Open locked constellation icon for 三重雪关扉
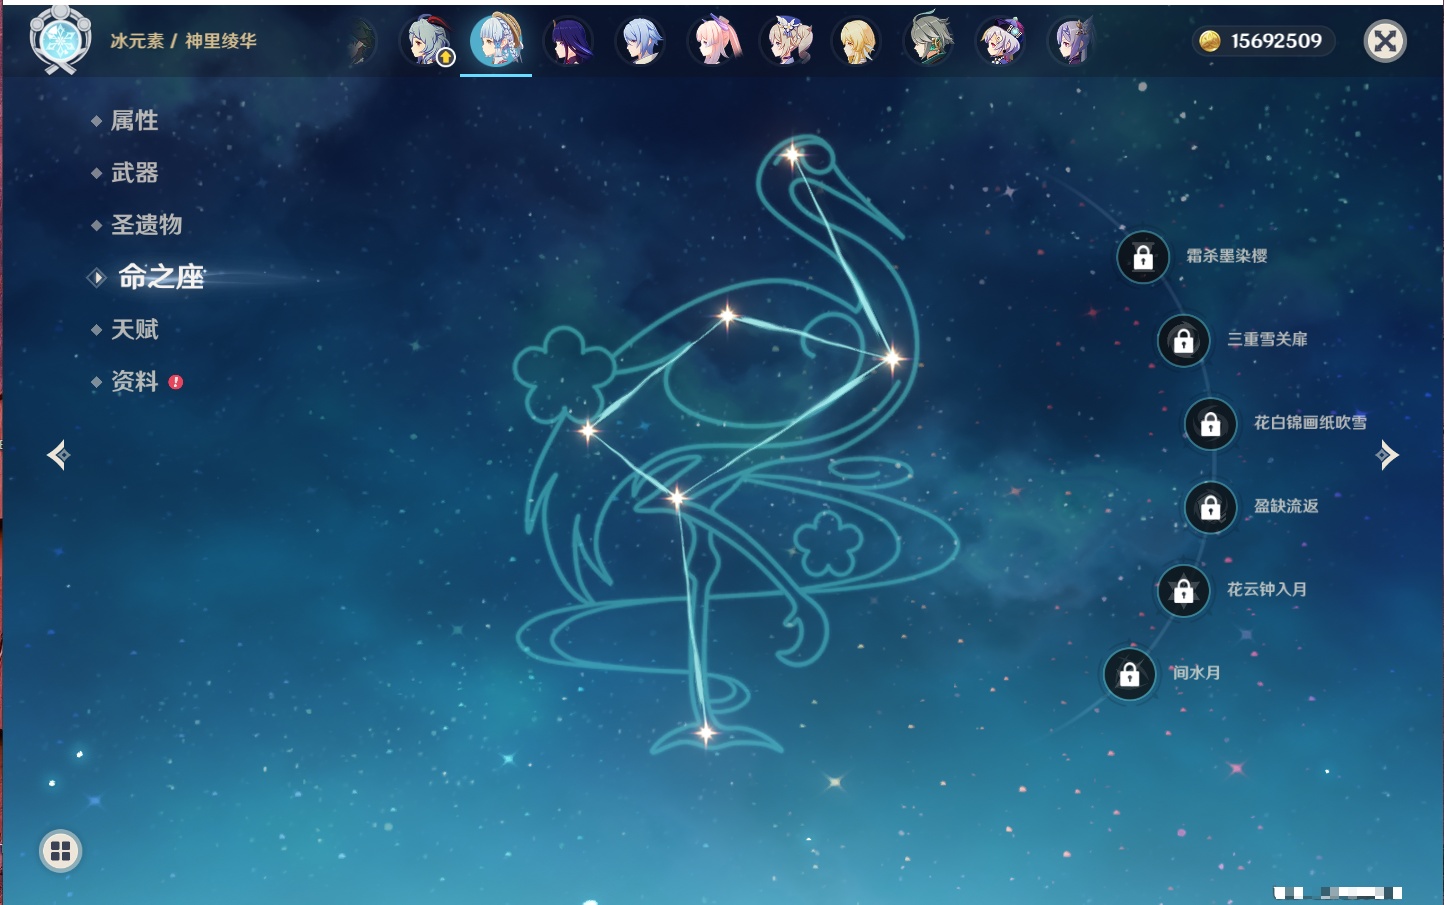This screenshot has width=1444, height=905. 1184,340
